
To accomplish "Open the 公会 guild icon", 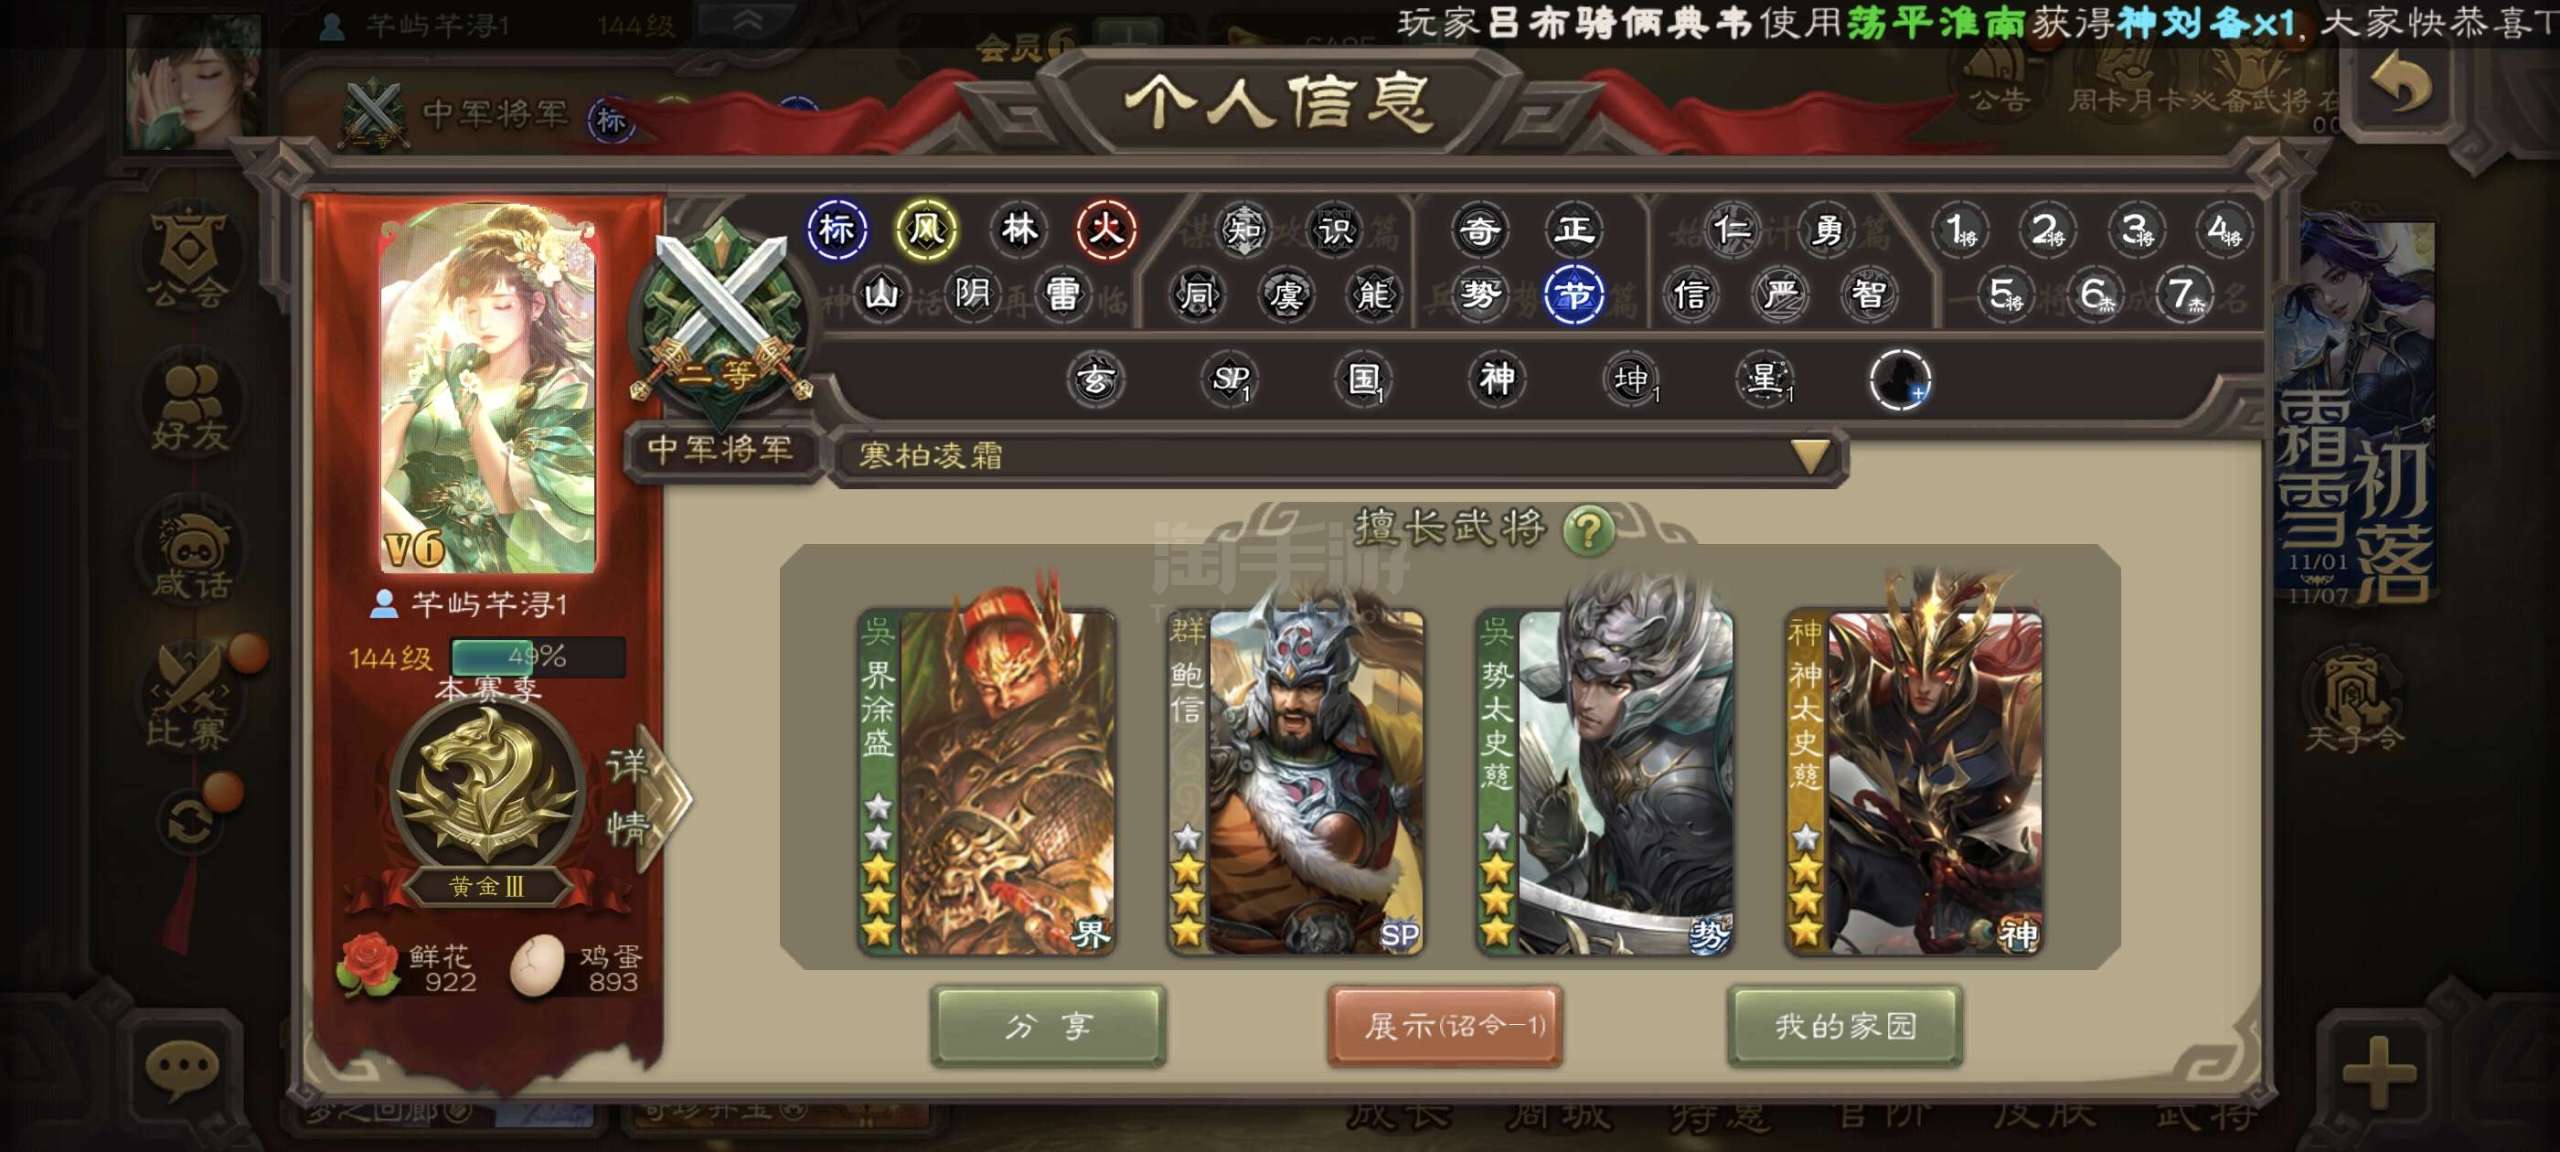I will [189, 257].
